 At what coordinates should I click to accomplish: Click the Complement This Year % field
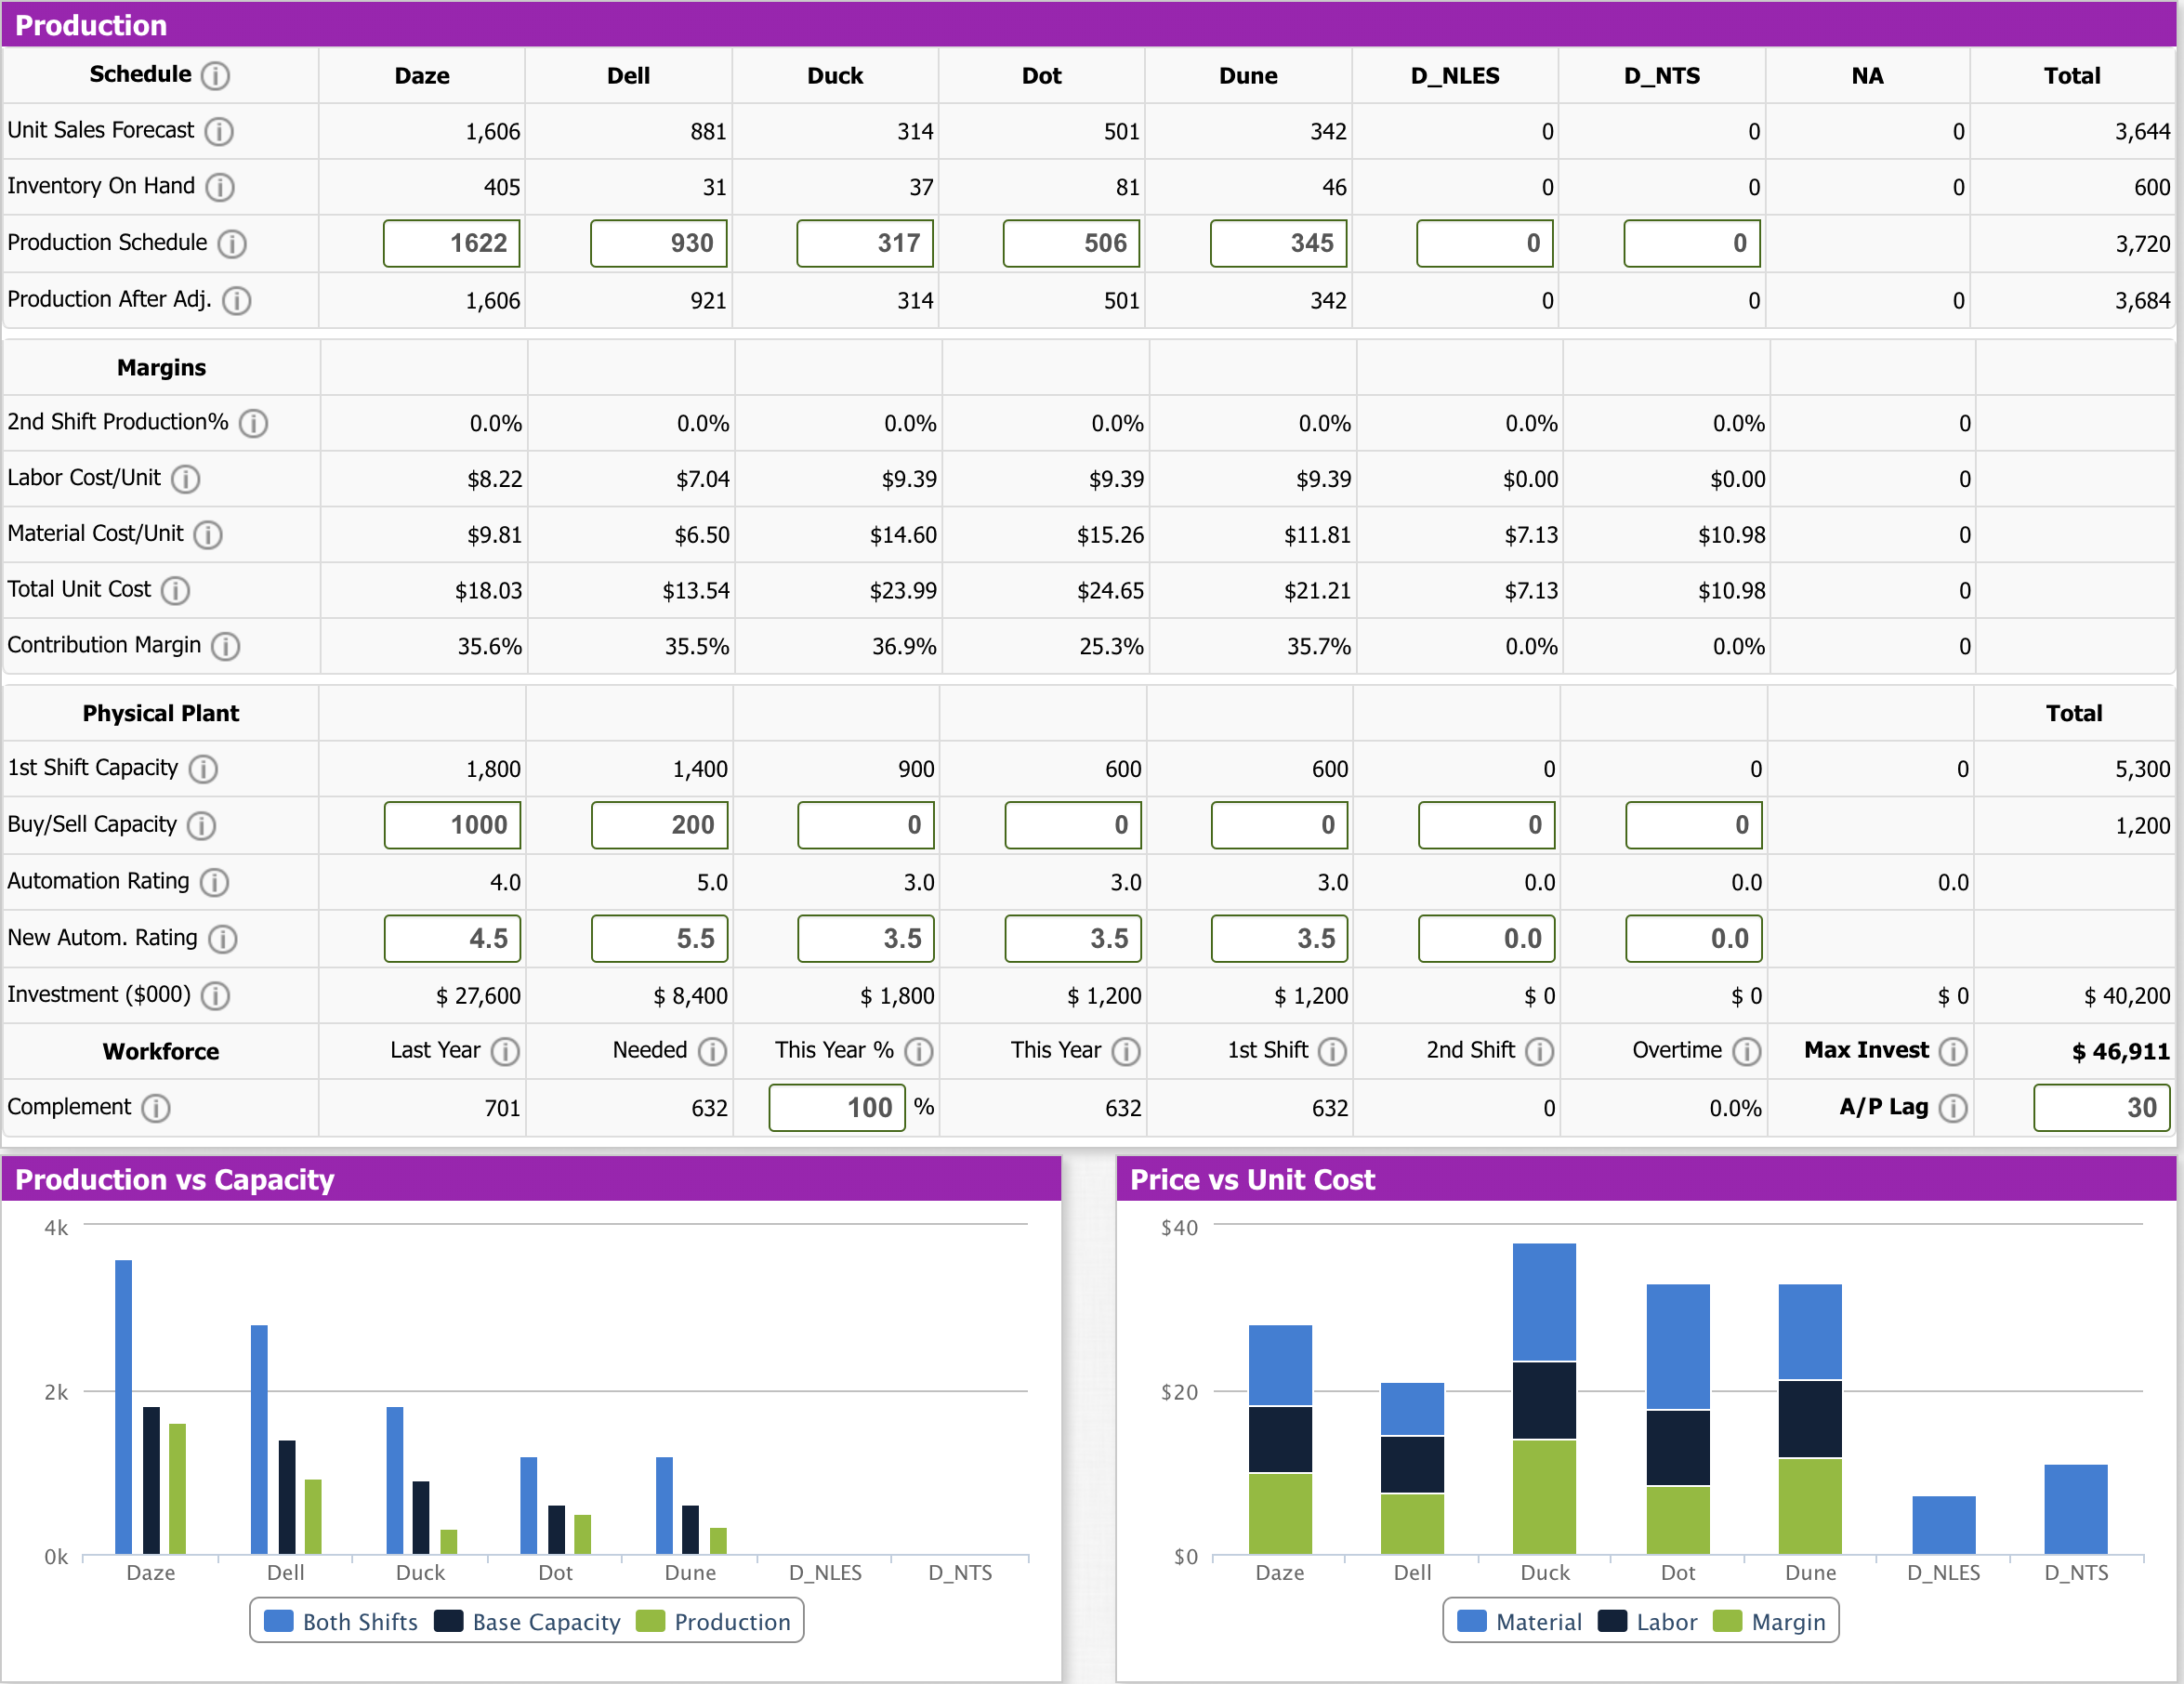click(x=837, y=1108)
